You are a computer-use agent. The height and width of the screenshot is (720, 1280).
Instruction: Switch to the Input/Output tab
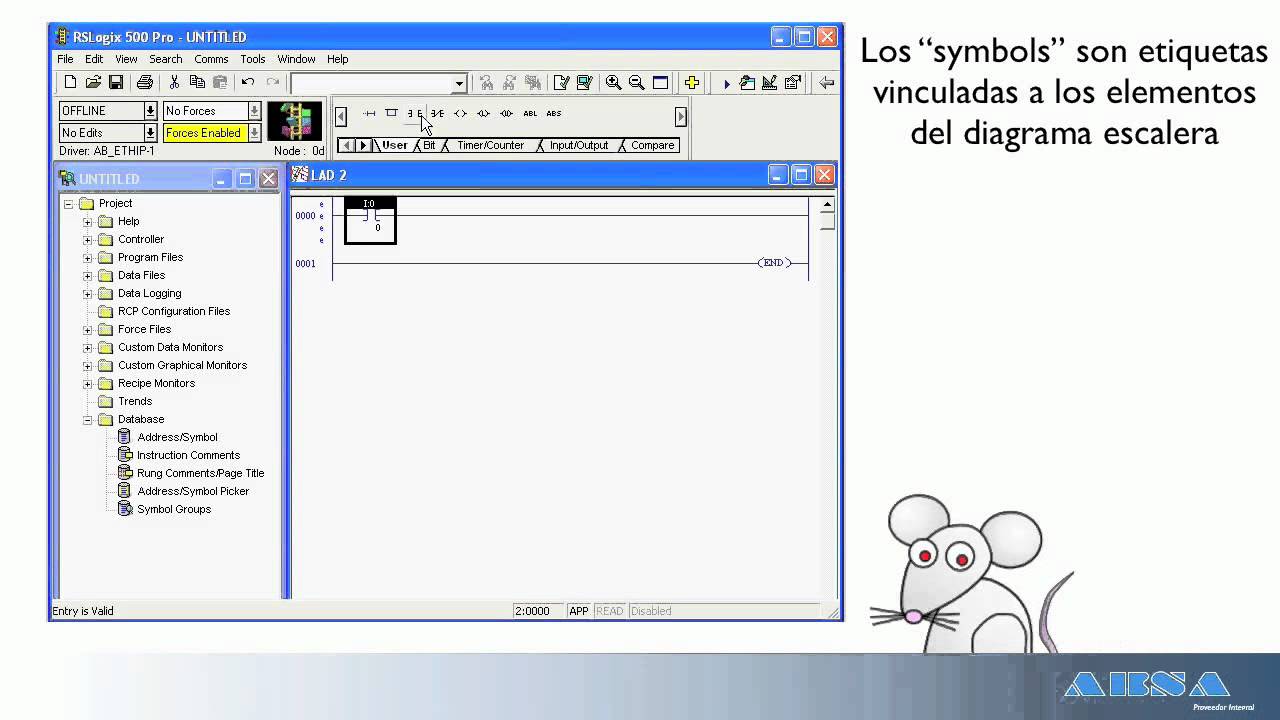tap(578, 145)
